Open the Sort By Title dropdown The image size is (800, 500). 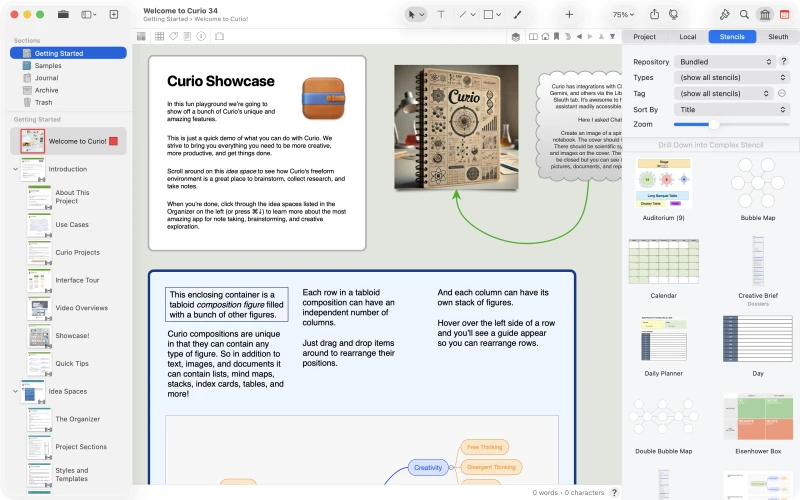(732, 110)
